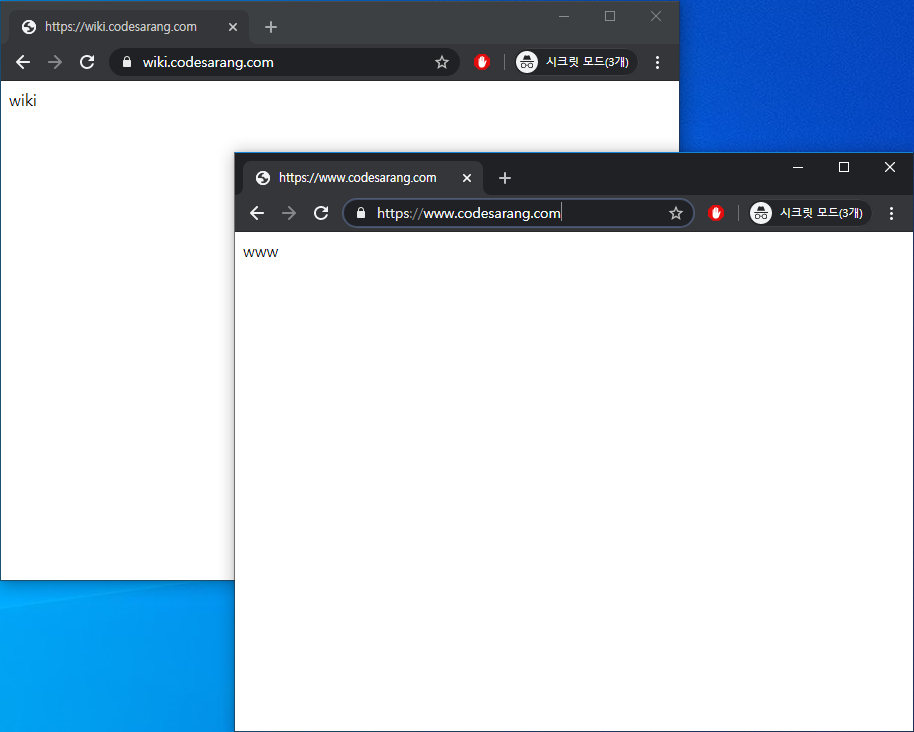Select the https://wiki.codesarang.com tab
This screenshot has width=914, height=732.
coord(129,27)
